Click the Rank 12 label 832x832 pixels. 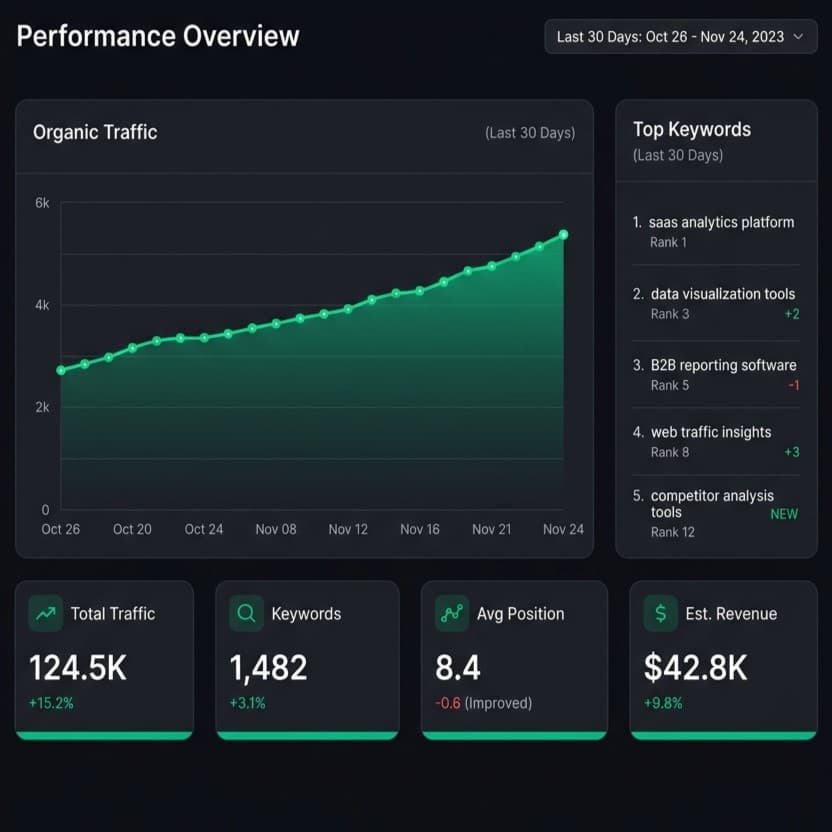tap(673, 532)
